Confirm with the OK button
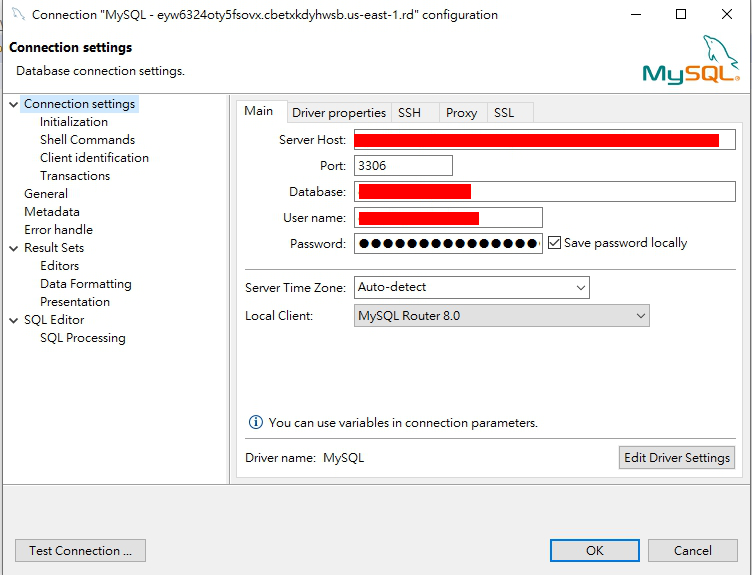 click(595, 551)
